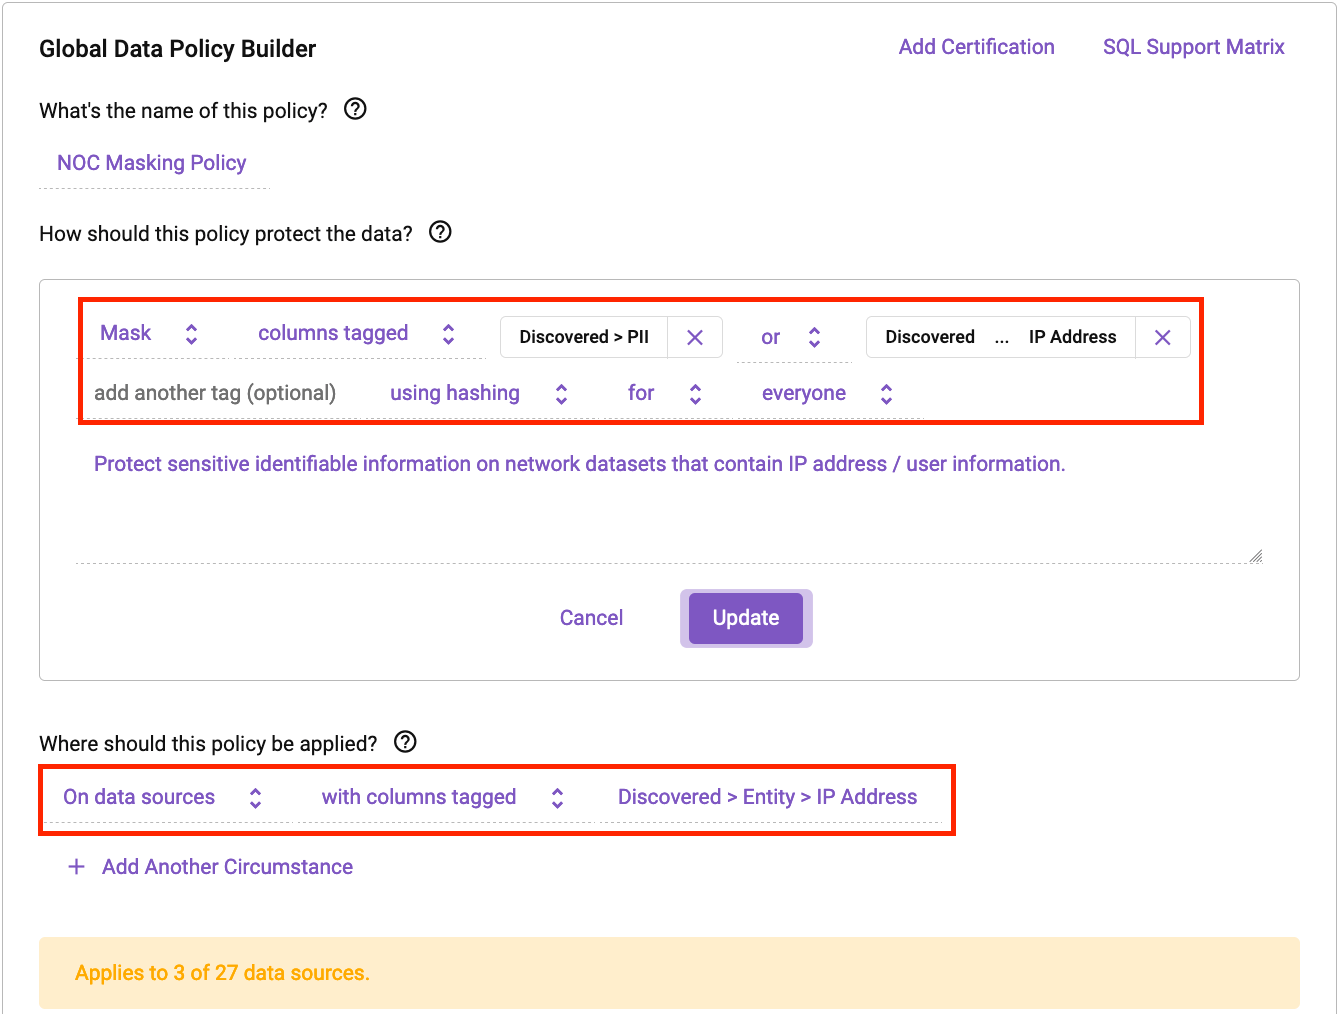This screenshot has width=1338, height=1014.
Task: Remove the Discovered > PII tag
Action: point(695,338)
